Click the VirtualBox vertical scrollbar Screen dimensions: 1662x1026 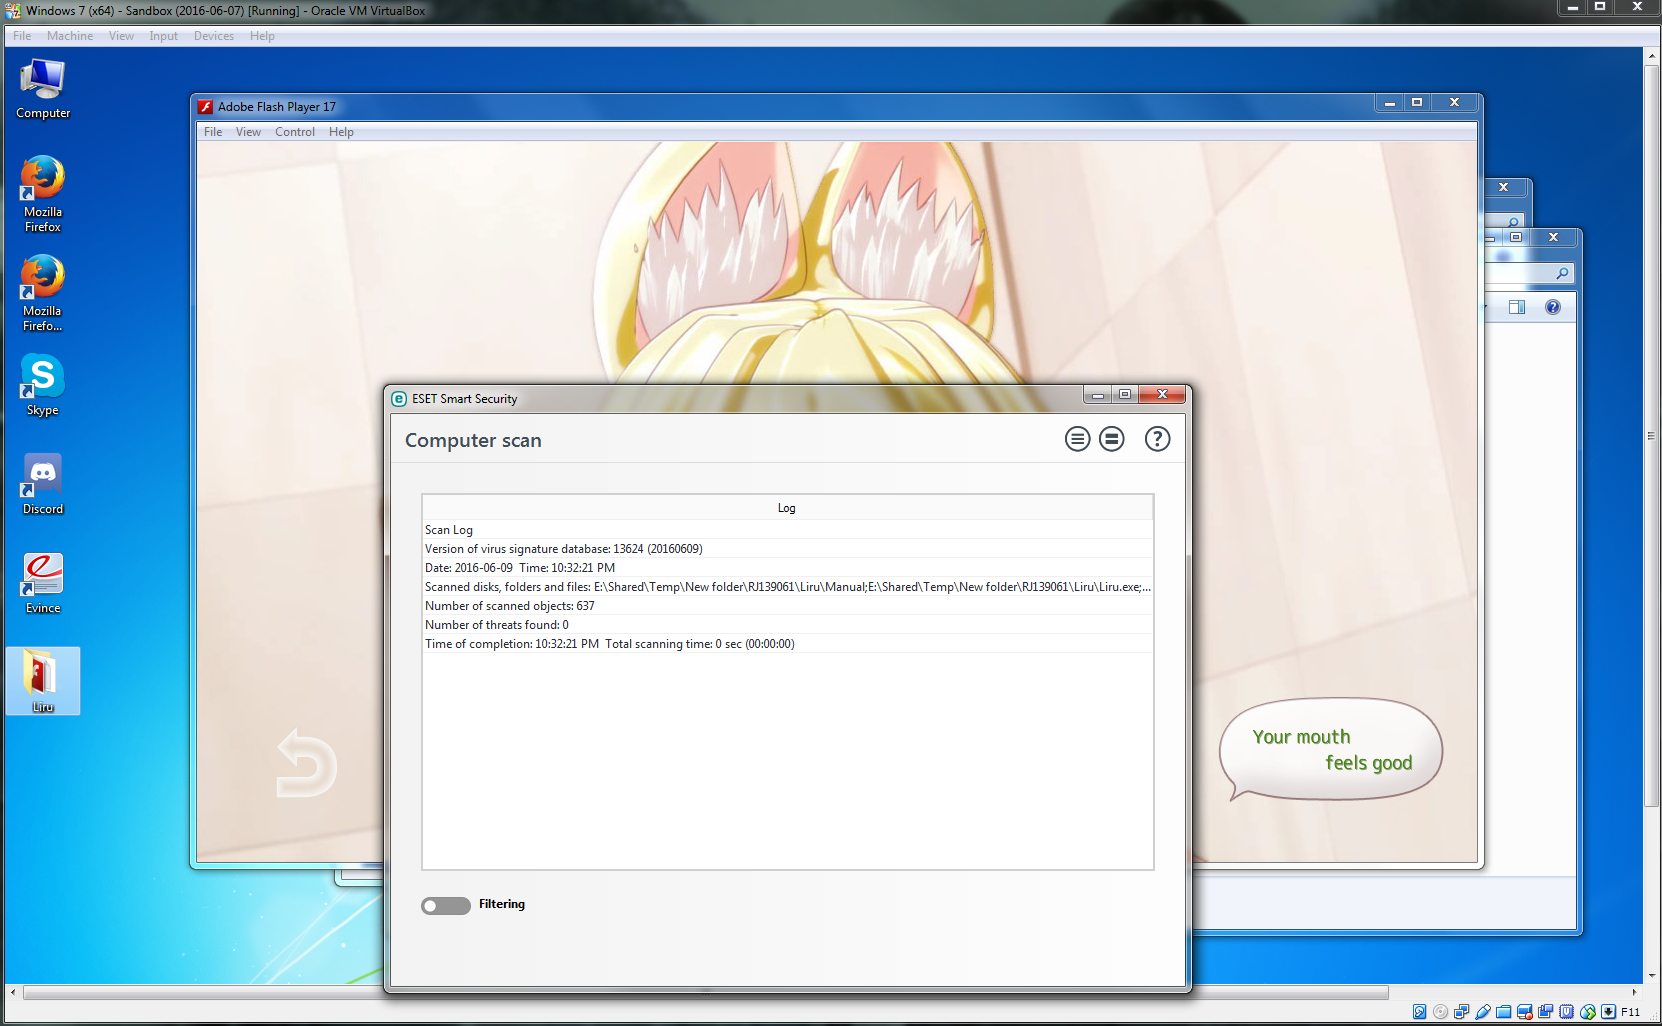pyautogui.click(x=1652, y=435)
